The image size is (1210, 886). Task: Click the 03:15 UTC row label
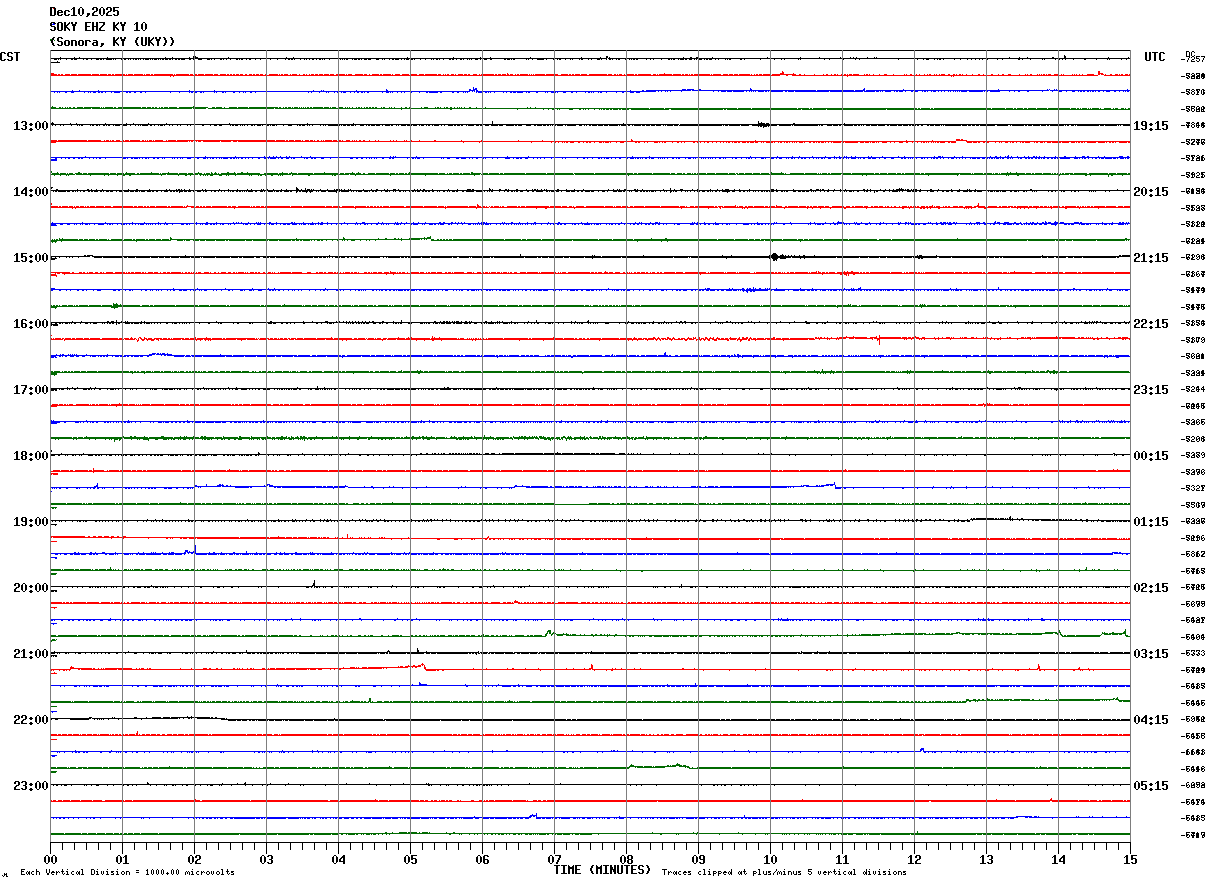[x=1151, y=654]
